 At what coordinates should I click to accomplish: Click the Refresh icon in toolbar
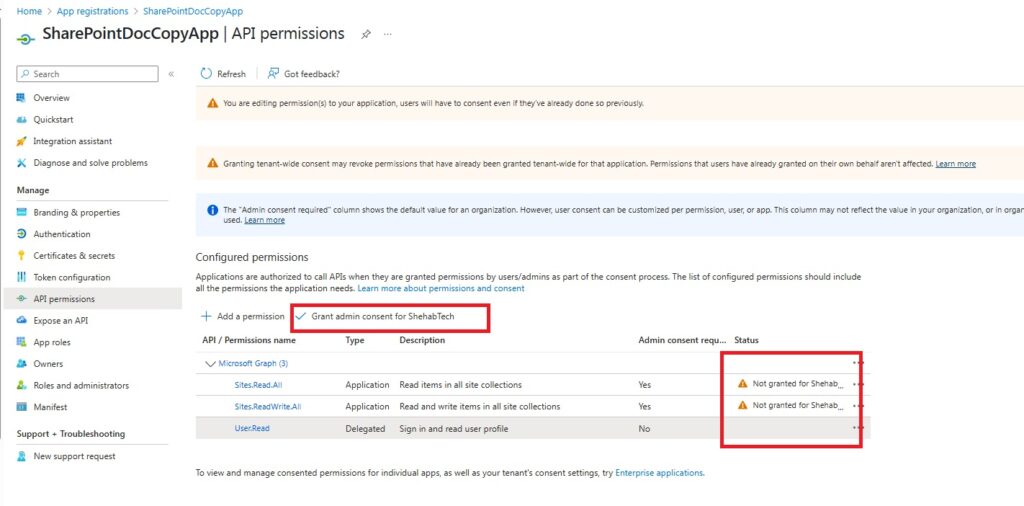coord(206,74)
